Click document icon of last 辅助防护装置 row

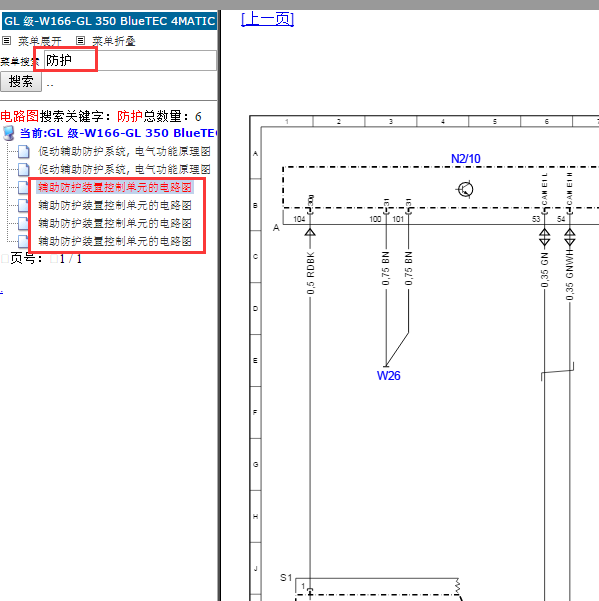click(24, 241)
